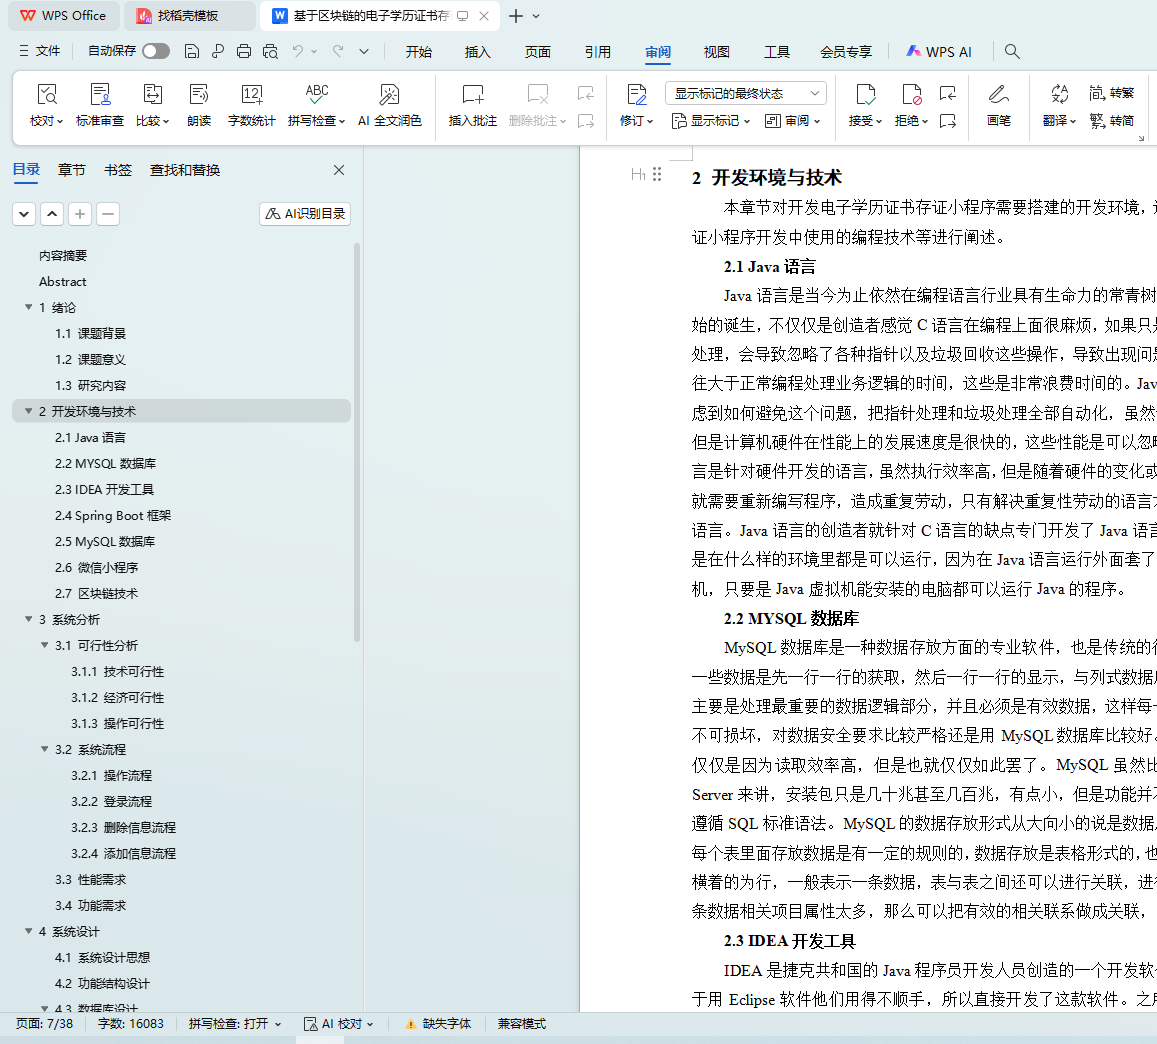Screen dimensions: 1157x1044
Task: Click the 字数统计 word count icon
Action: click(251, 95)
